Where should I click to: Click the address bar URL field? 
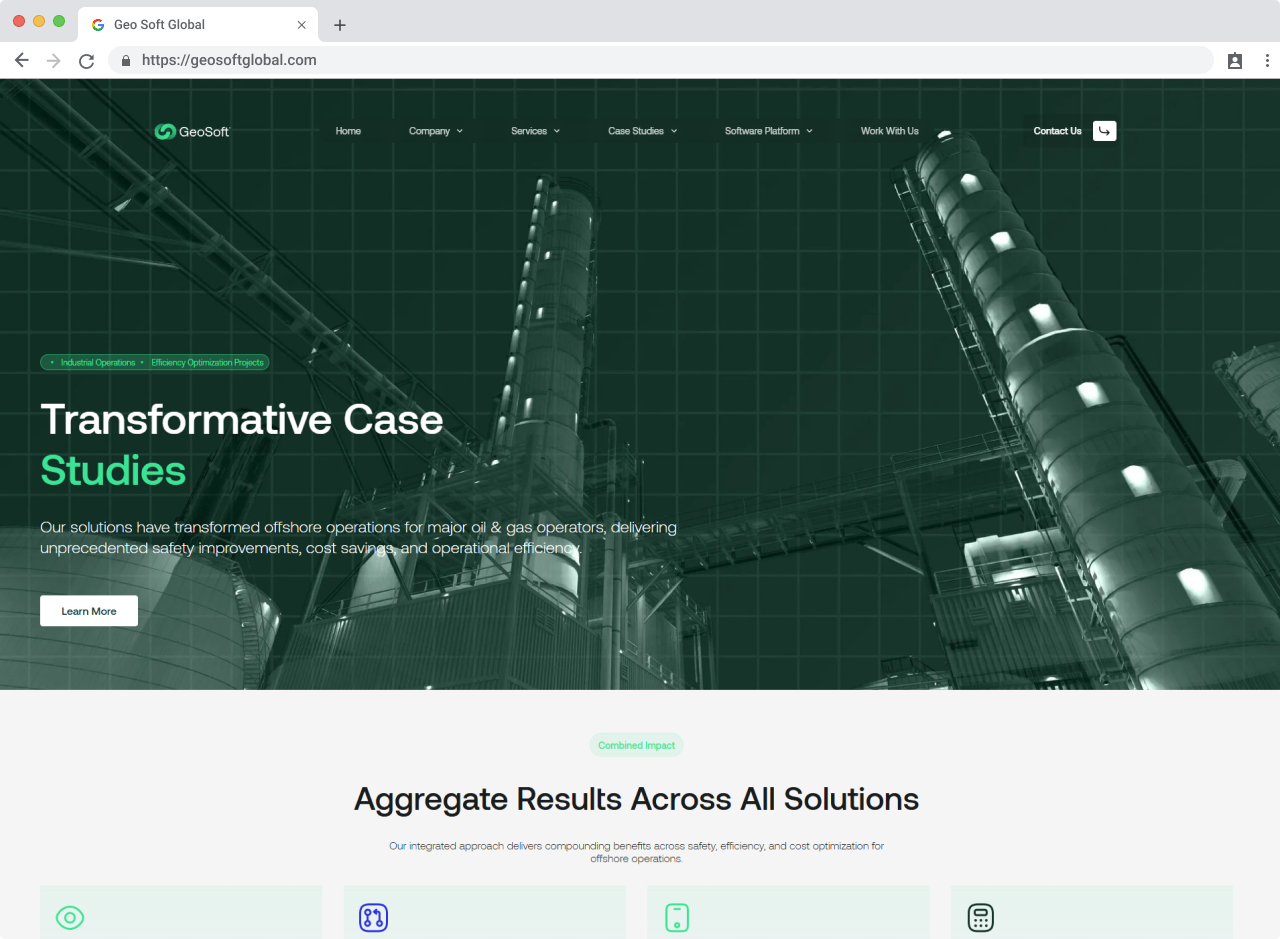click(x=660, y=61)
